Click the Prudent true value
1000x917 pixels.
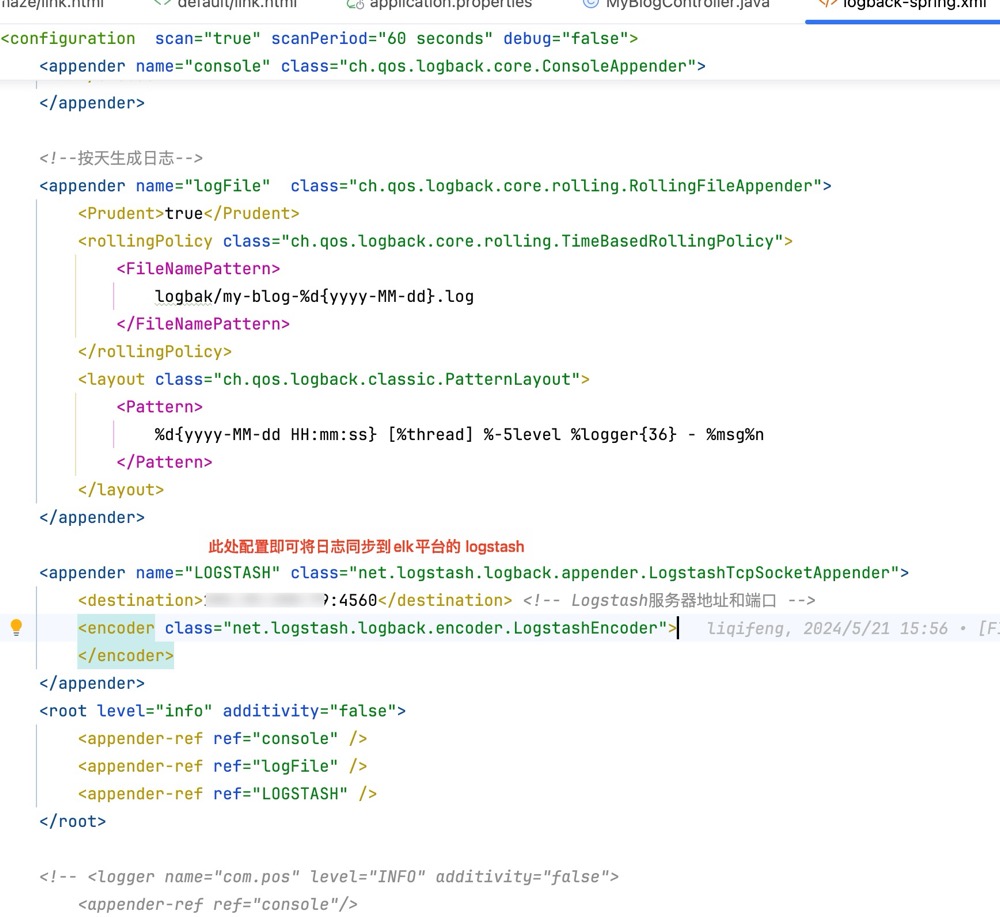click(184, 213)
